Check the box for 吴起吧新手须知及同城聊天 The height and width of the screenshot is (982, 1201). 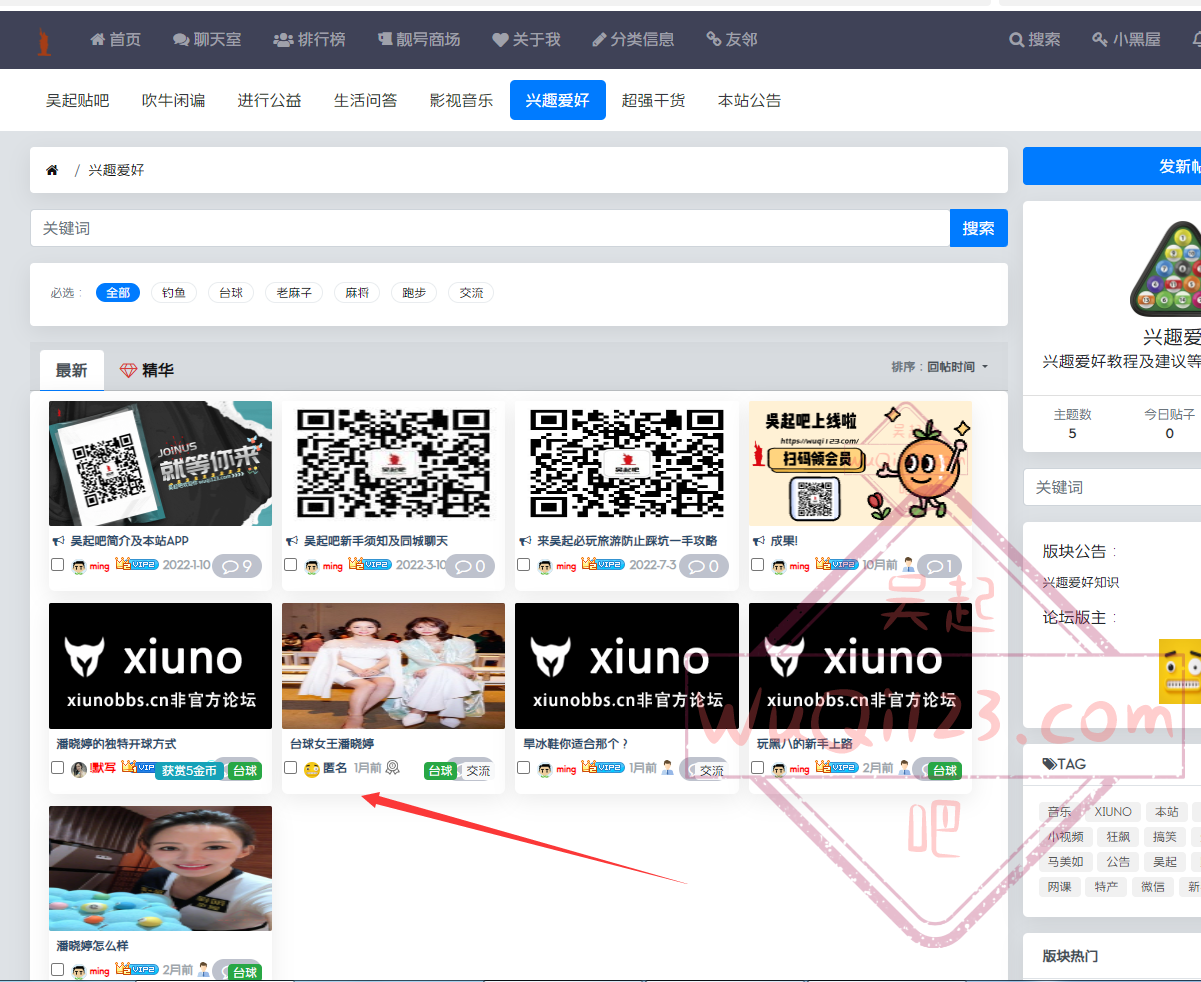pos(290,565)
